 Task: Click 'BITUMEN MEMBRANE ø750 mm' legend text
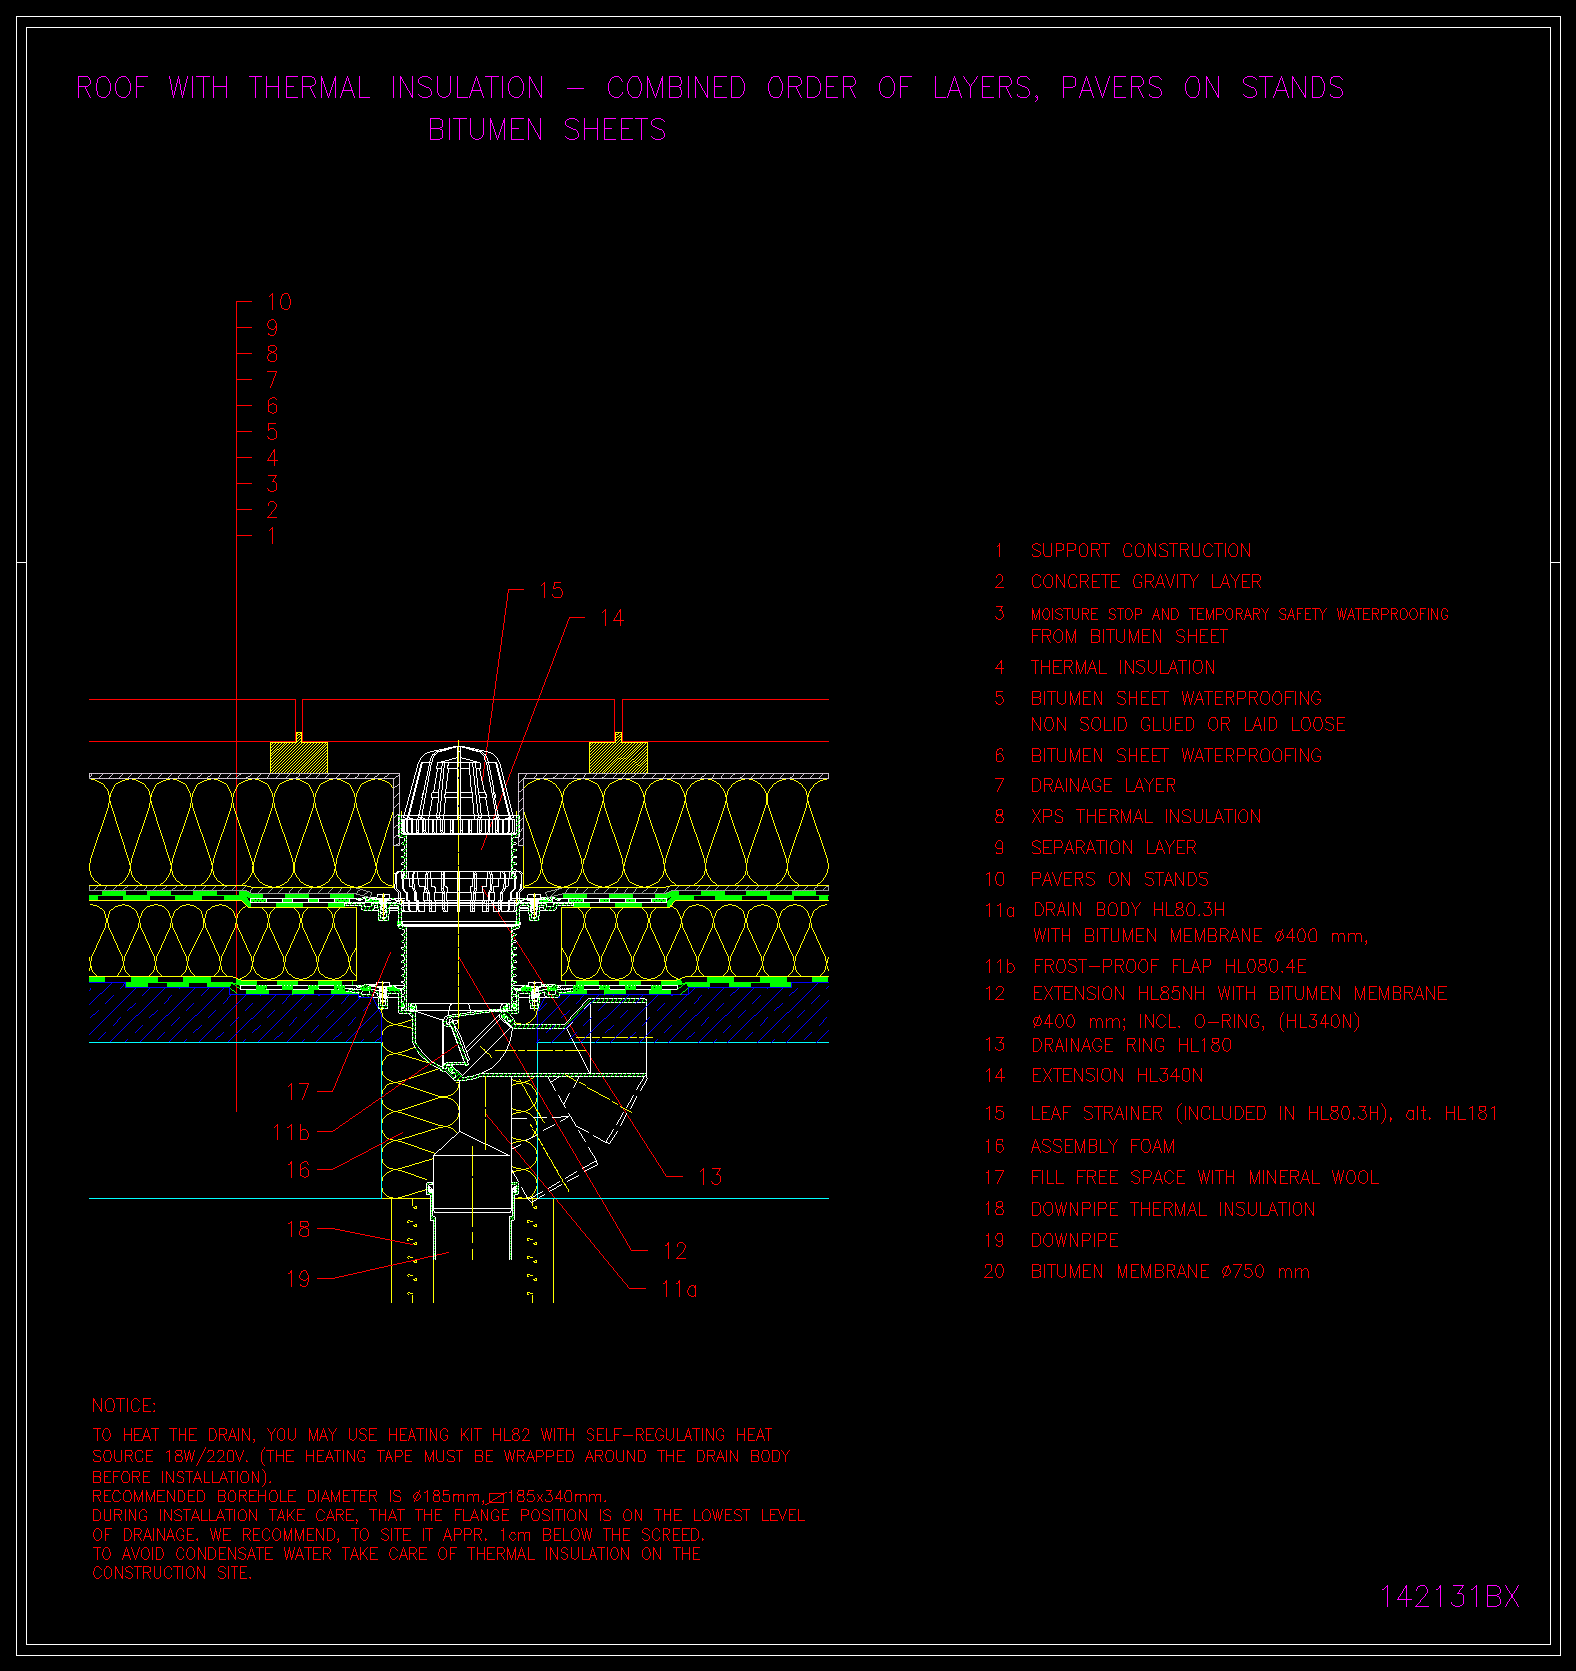pos(1170,1272)
